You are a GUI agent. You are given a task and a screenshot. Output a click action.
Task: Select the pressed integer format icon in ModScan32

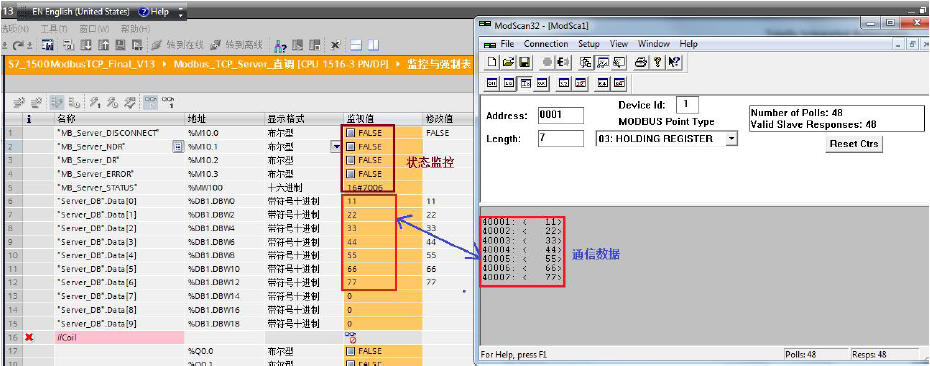[525, 84]
